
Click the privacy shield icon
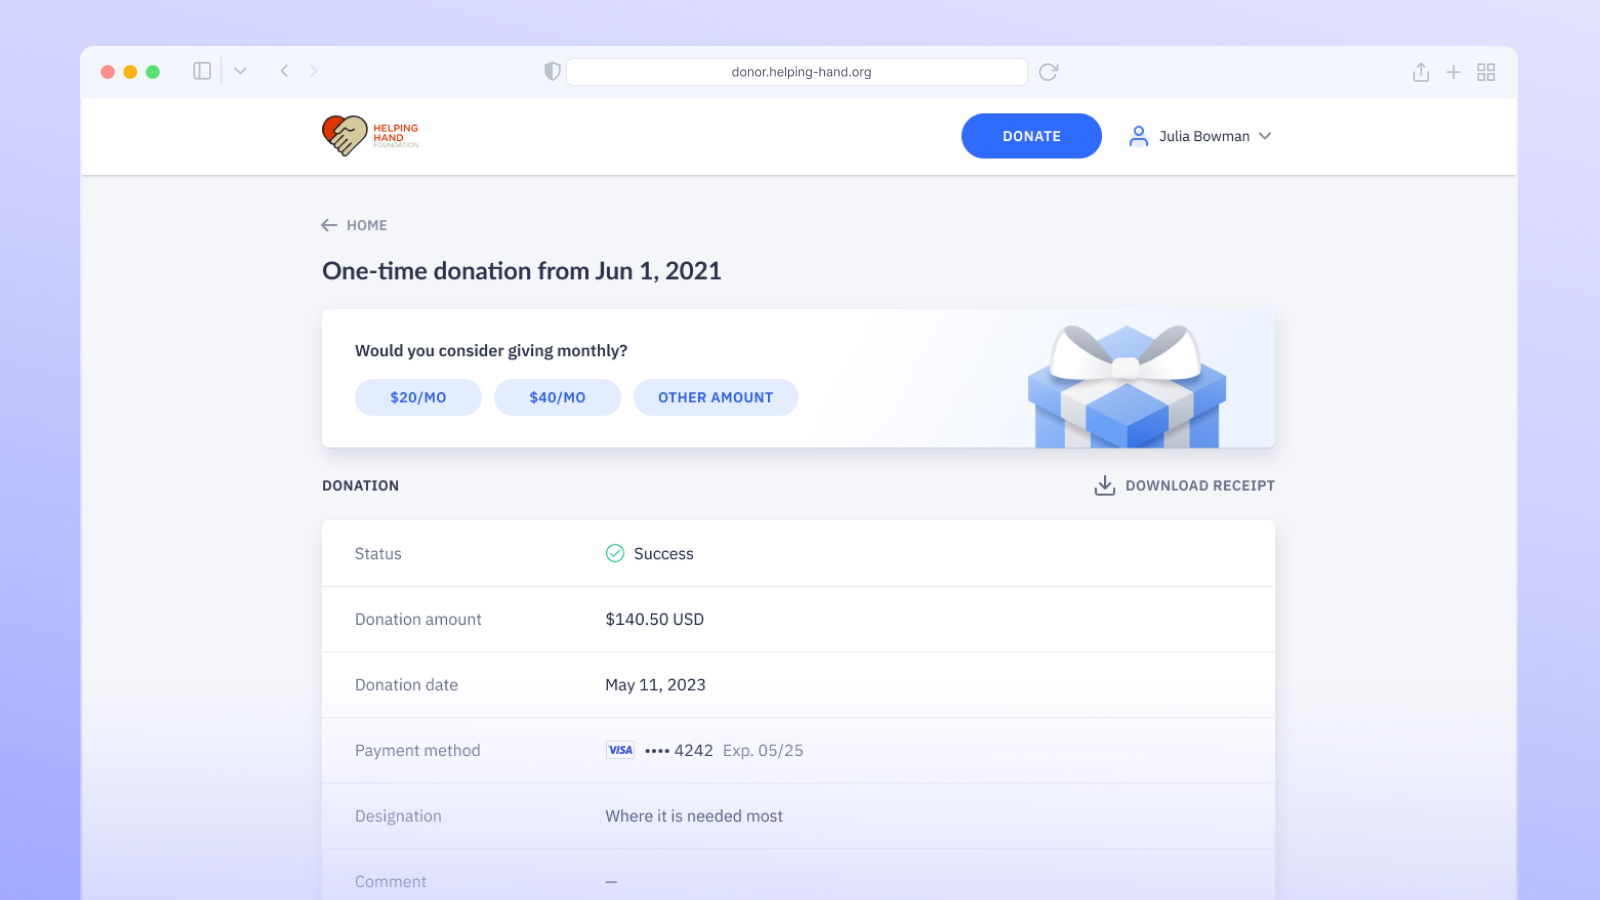552,71
